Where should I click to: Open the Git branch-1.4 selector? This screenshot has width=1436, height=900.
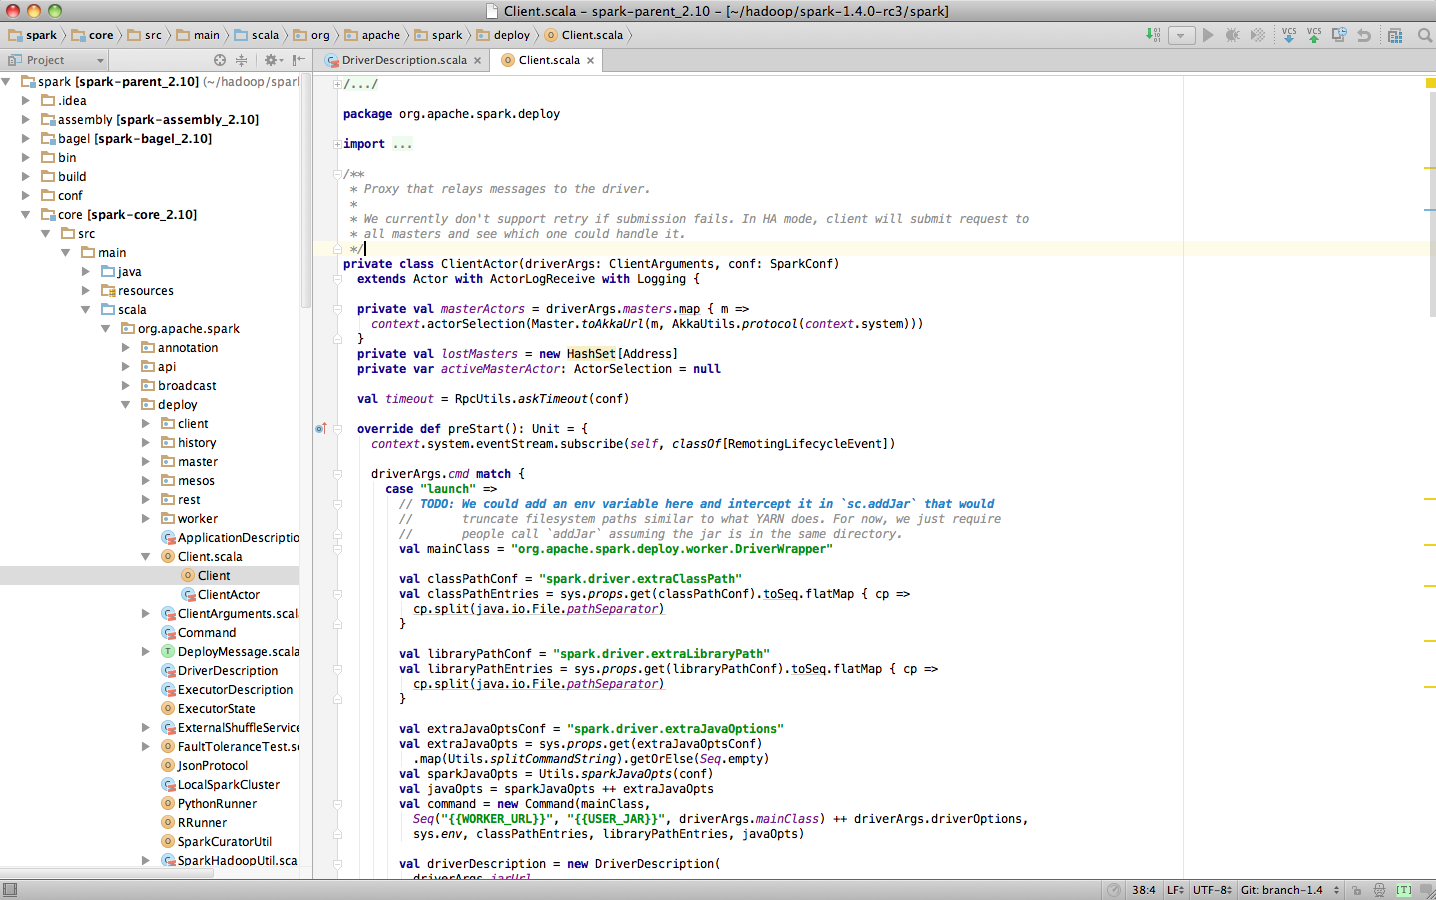pyautogui.click(x=1290, y=890)
